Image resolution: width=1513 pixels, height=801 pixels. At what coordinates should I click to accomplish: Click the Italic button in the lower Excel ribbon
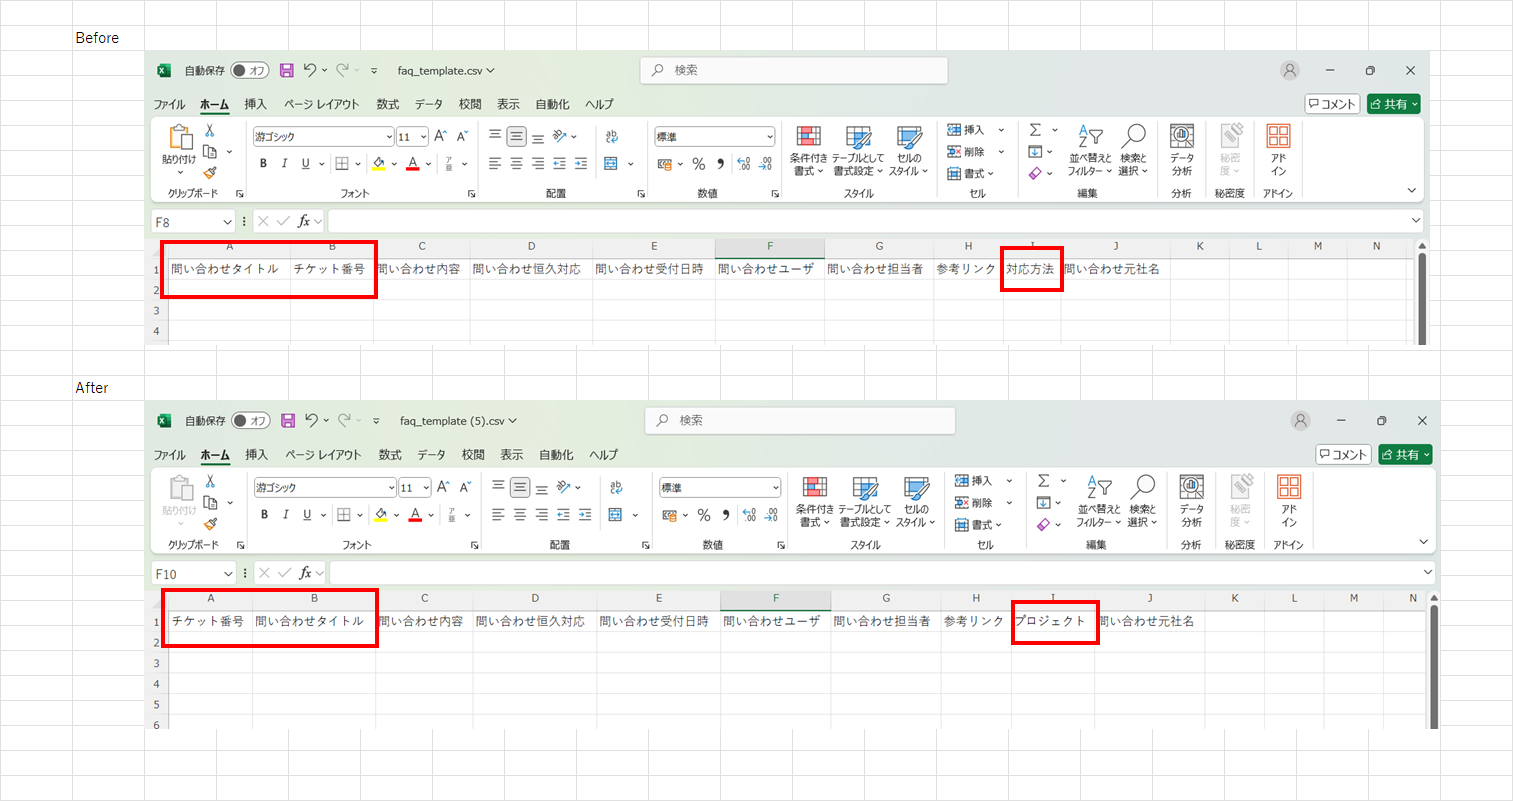tap(286, 515)
